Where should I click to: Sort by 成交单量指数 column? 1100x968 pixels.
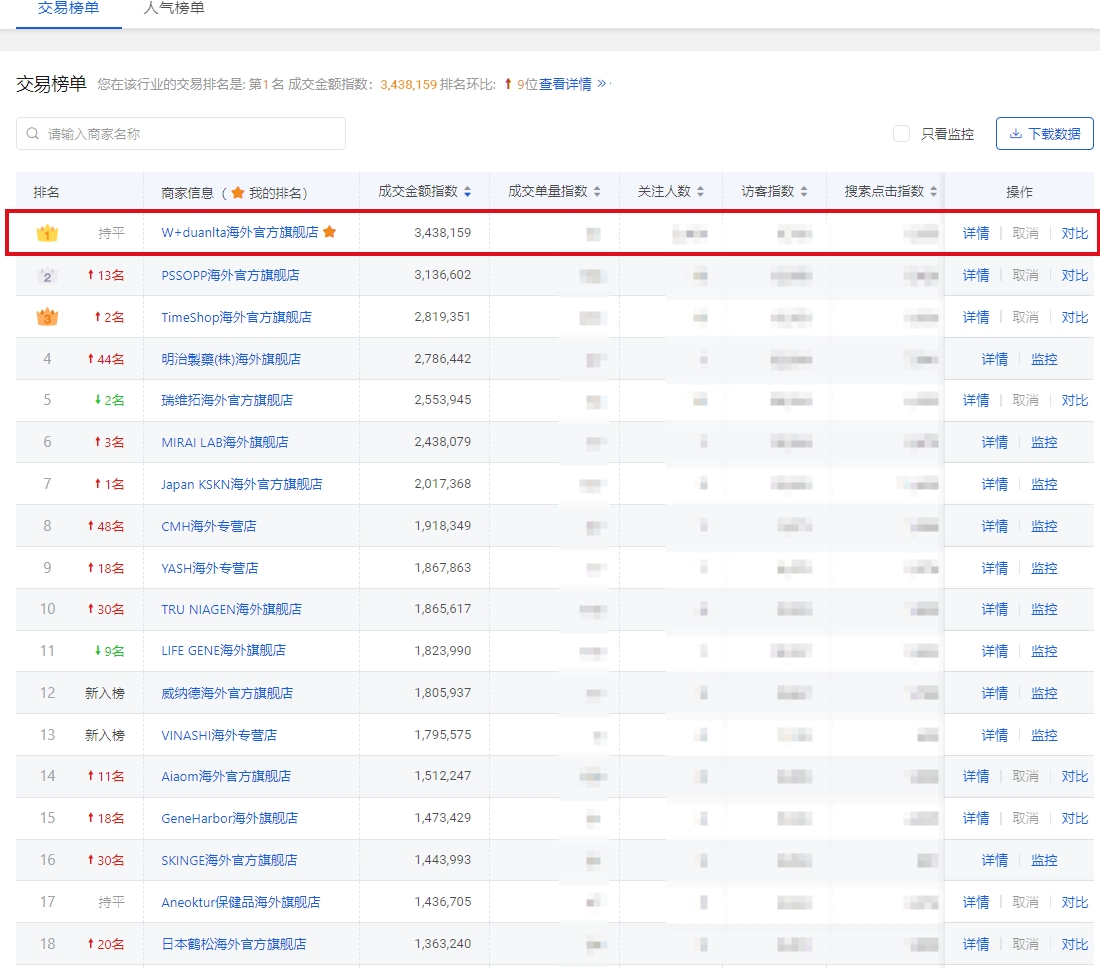coord(597,191)
